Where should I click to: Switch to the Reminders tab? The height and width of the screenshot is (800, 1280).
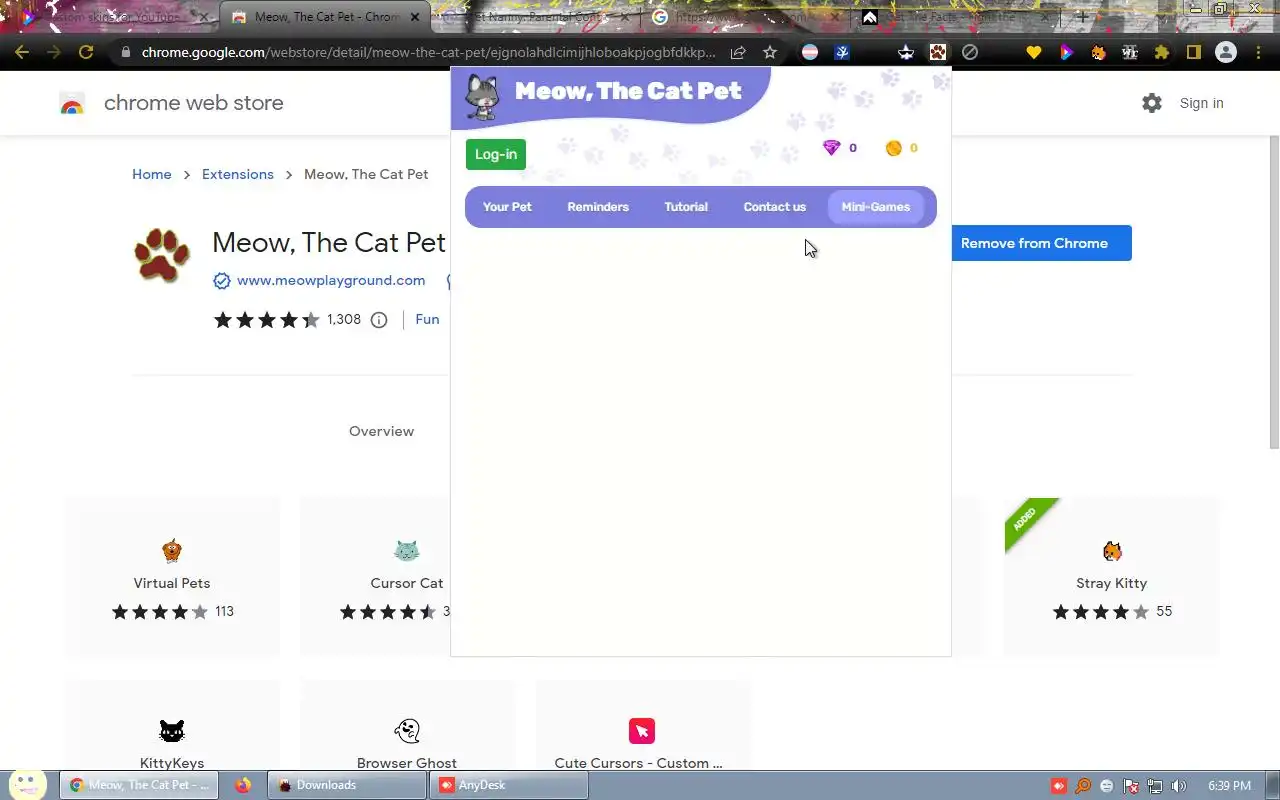[598, 207]
